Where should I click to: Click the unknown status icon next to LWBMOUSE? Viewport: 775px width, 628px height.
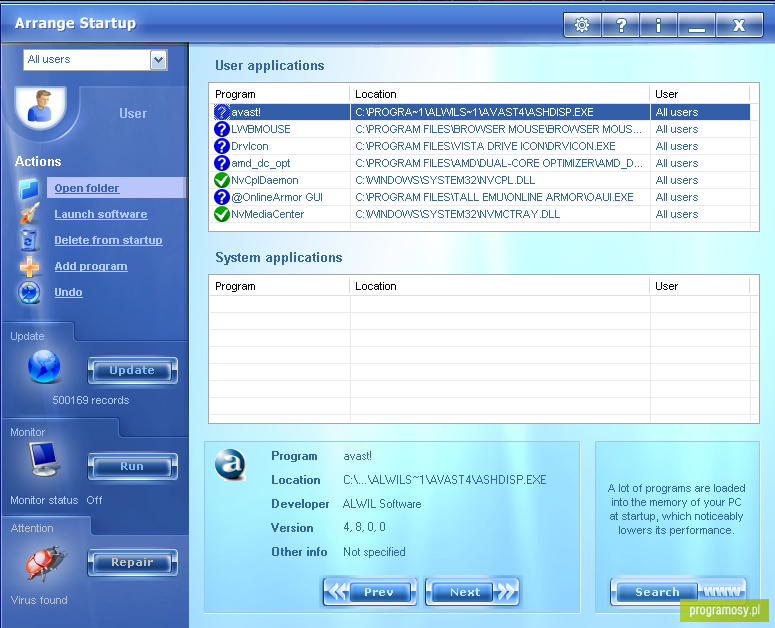tap(222, 129)
